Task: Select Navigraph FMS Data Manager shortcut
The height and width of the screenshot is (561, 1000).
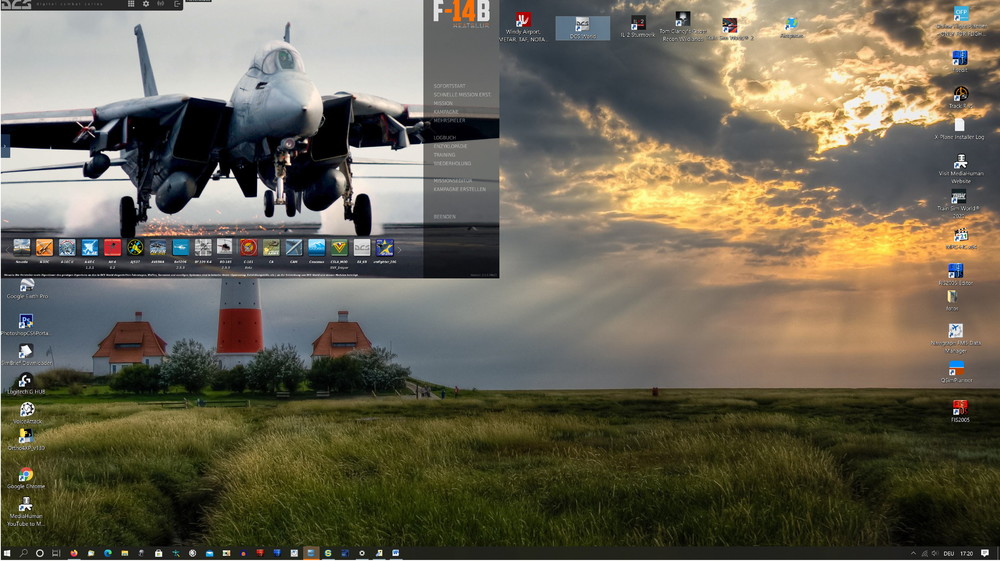Action: (955, 338)
